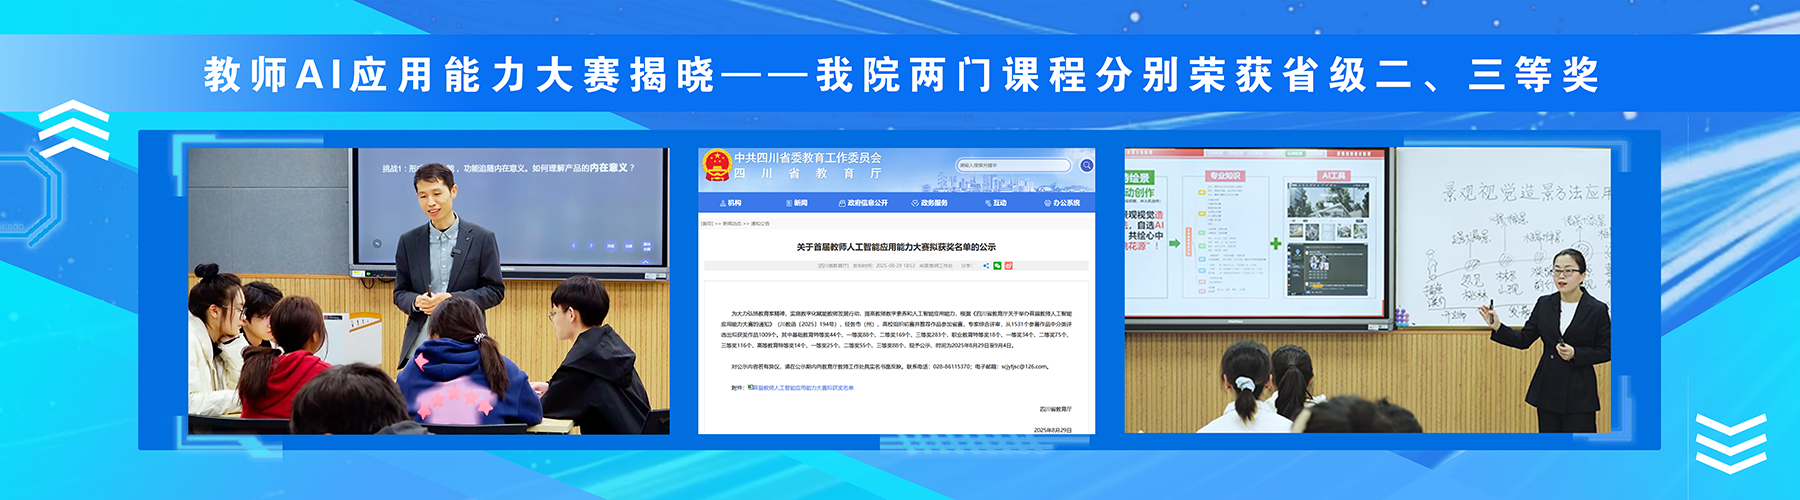Viewport: 1800px width, 500px height.
Task: Click the announcement article title 关于首届教师人工智能
Action: pos(896,247)
